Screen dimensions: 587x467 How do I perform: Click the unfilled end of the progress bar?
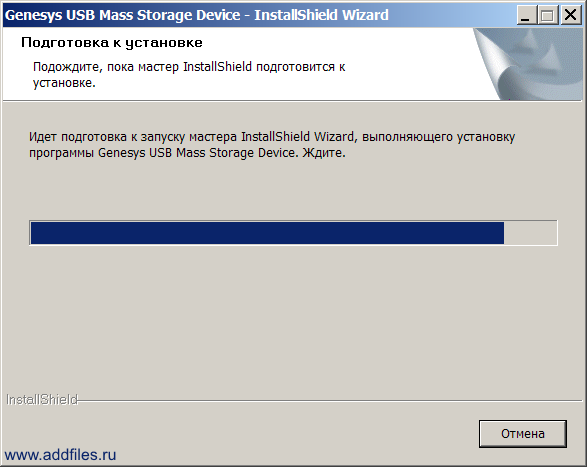click(530, 233)
